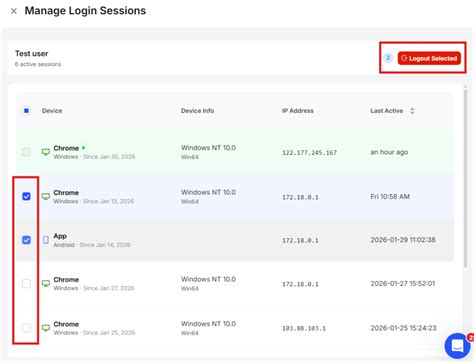Screen dimensions: 474x362
Task: Click the 'Fri 10:58 AM' value
Action: 390,197
